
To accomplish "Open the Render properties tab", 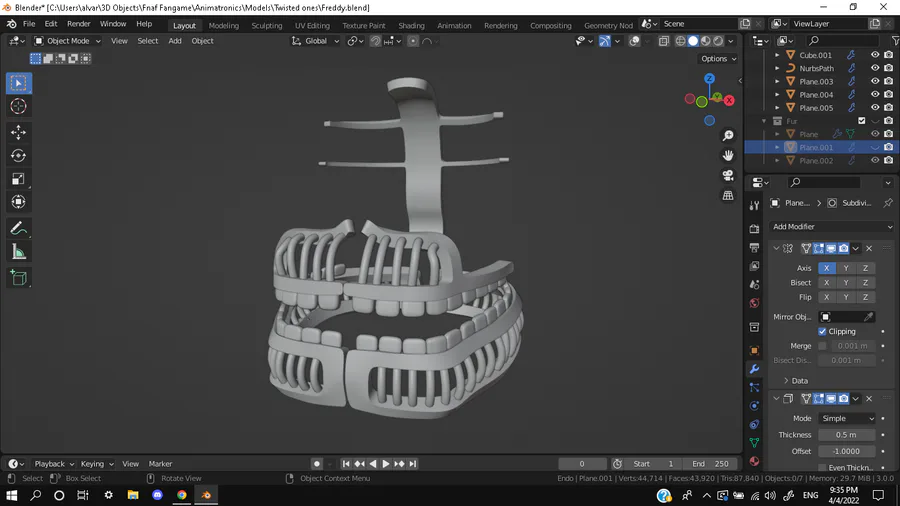I will click(x=754, y=229).
